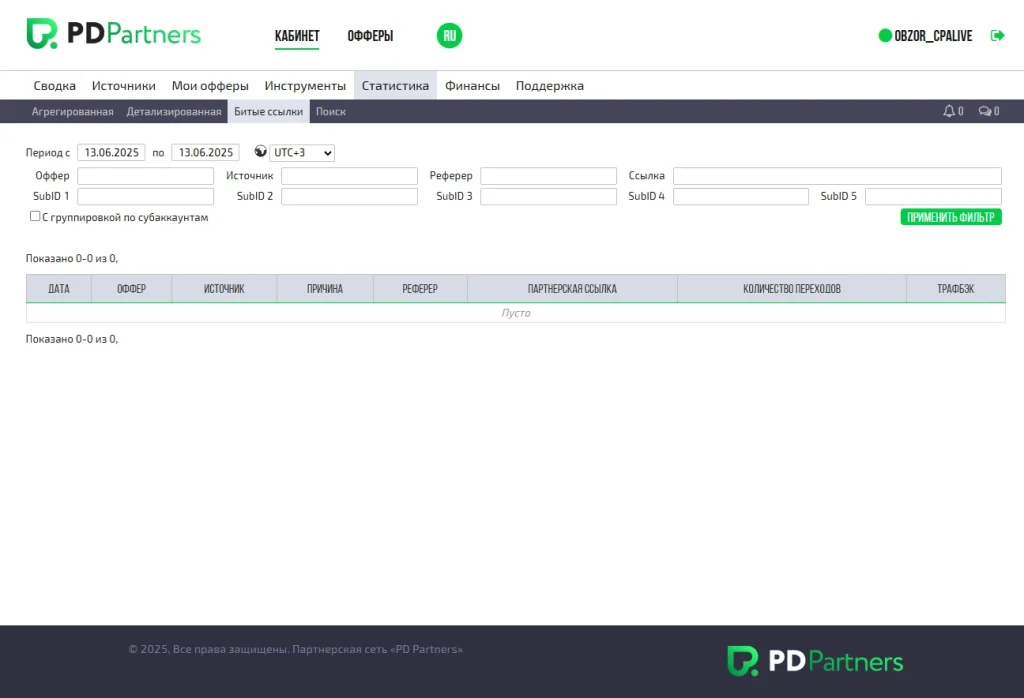The image size is (1024, 698).
Task: Focus the SubID 2 input
Action: 349,197
